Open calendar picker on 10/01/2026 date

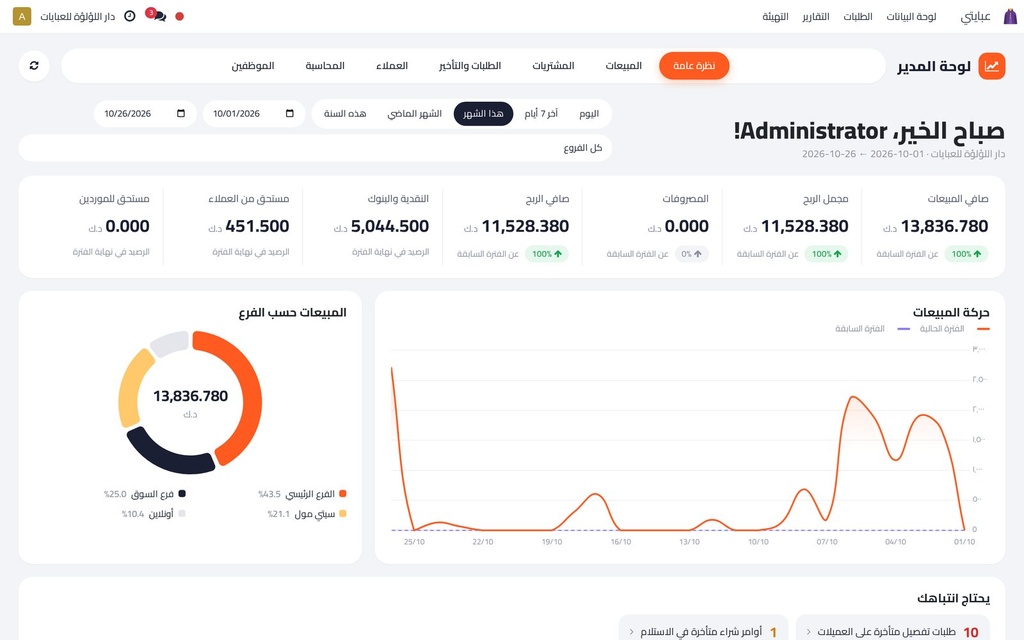[289, 114]
